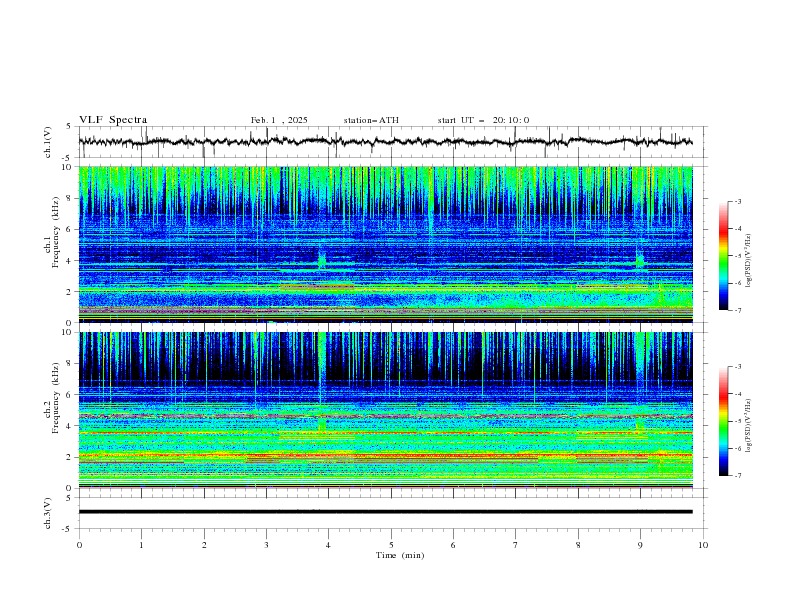Click the "5" tick on Time axis
This screenshot has width=792, height=612.
(x=391, y=545)
